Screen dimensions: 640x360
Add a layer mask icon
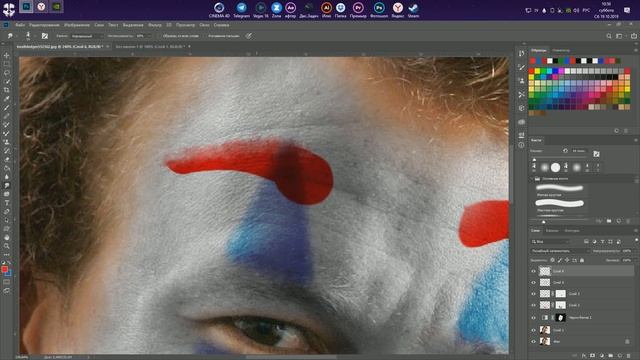pyautogui.click(x=593, y=356)
